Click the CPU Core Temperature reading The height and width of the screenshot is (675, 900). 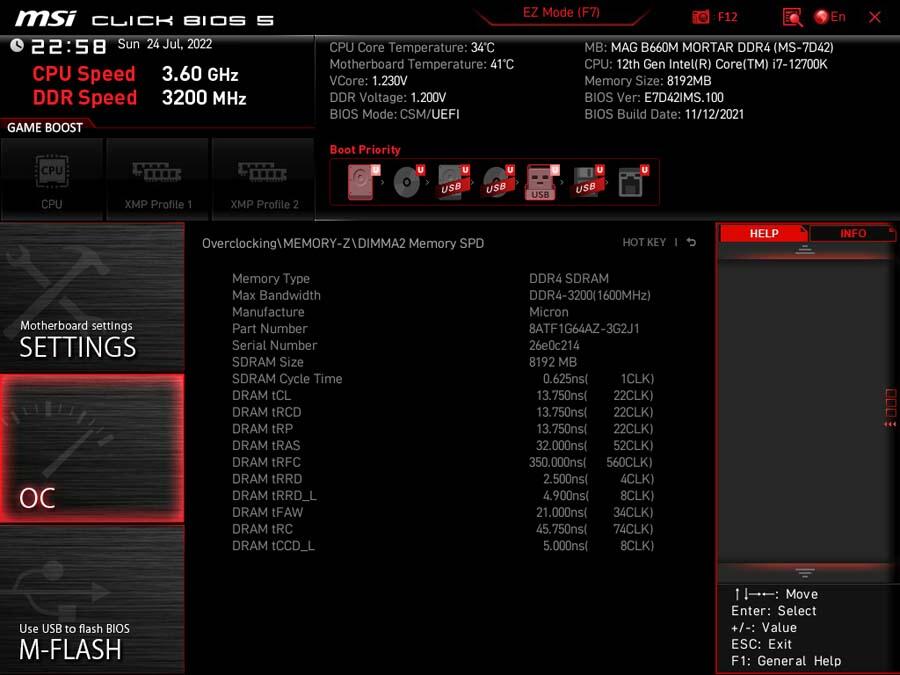coord(412,47)
